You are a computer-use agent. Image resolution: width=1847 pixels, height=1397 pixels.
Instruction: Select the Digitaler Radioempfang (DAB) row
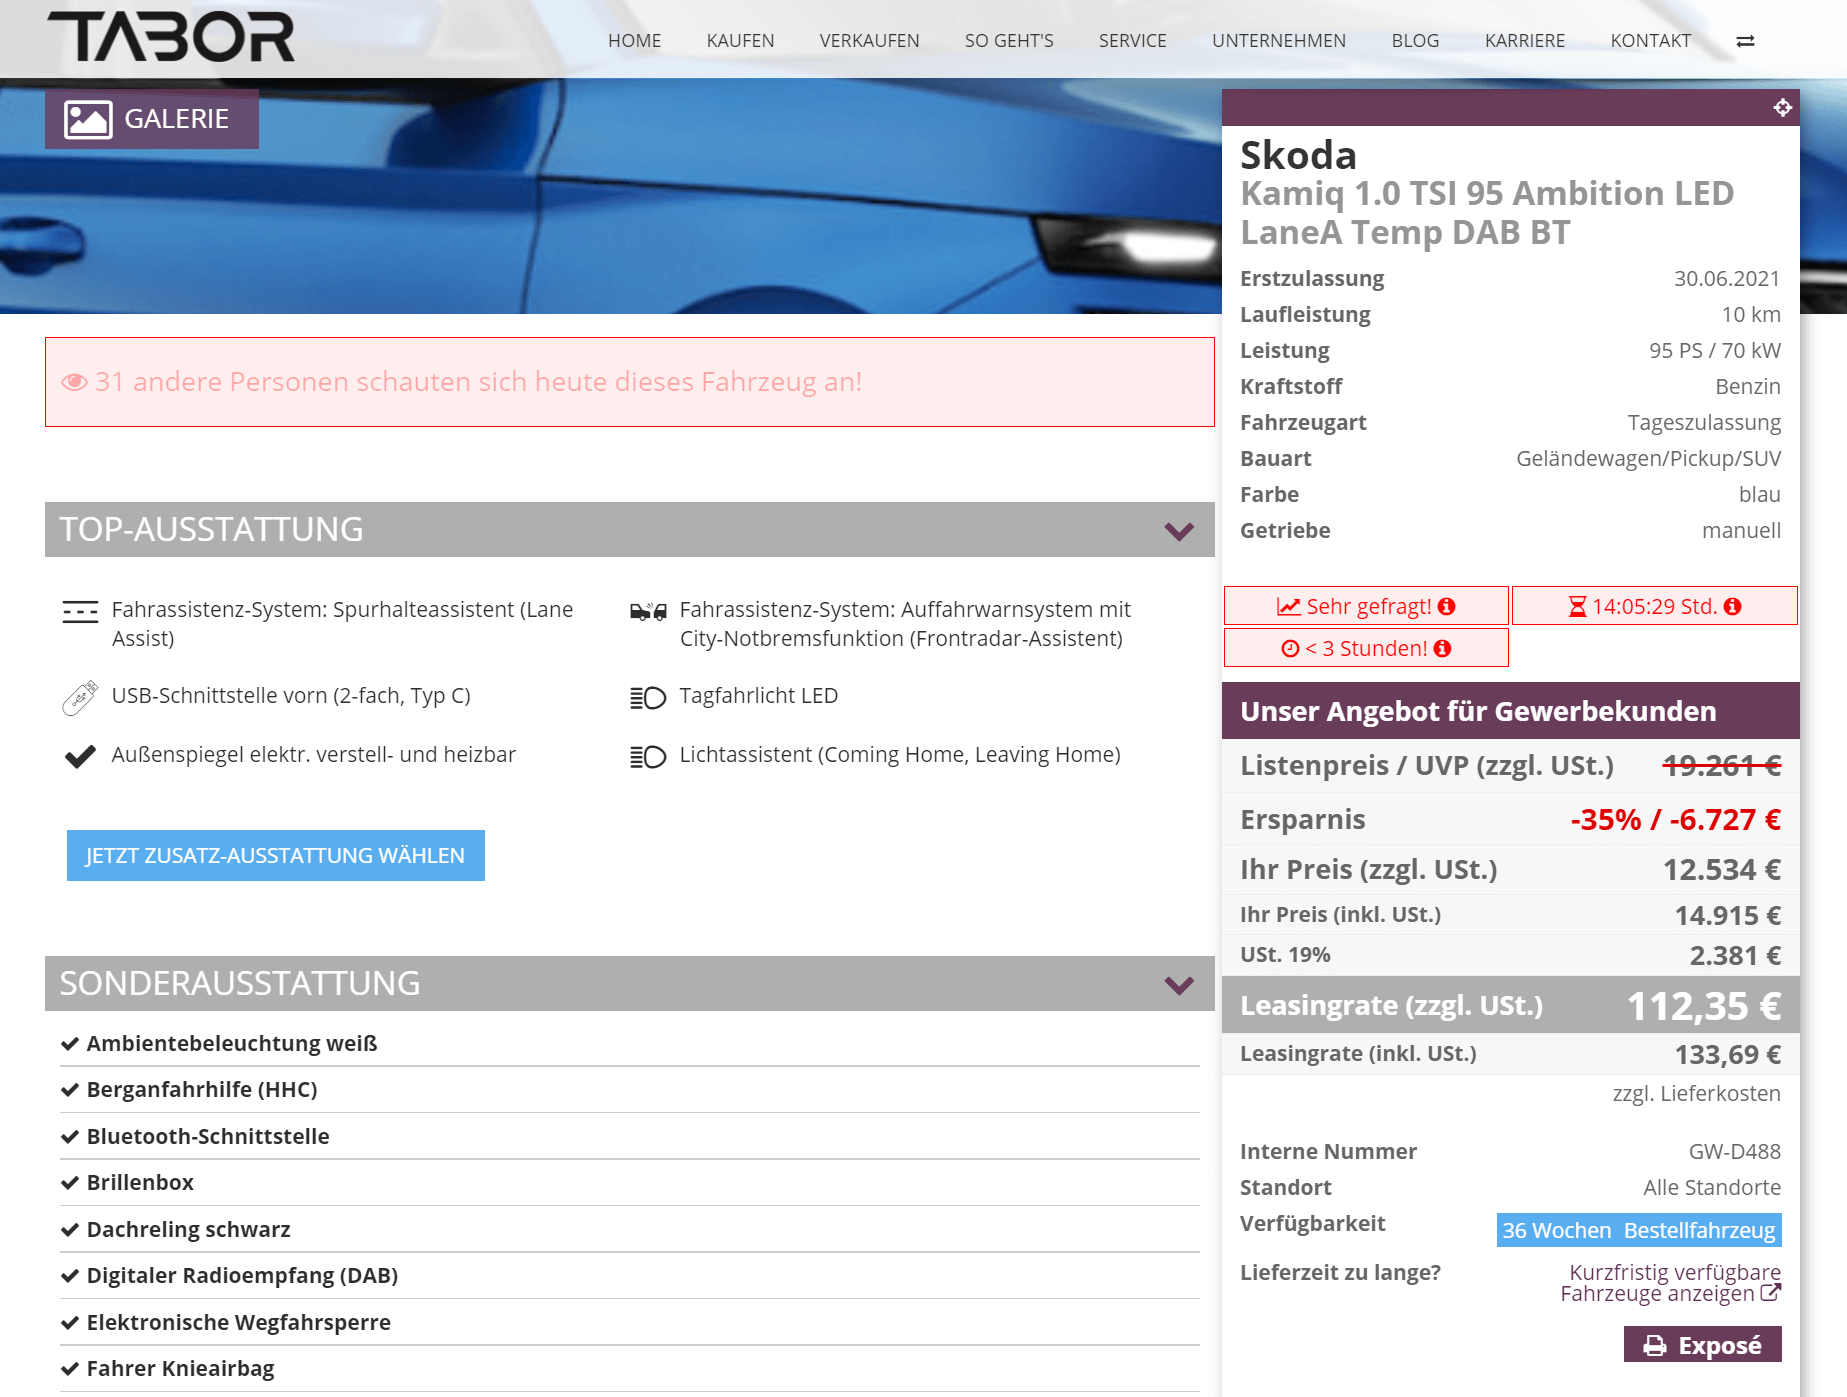[630, 1276]
